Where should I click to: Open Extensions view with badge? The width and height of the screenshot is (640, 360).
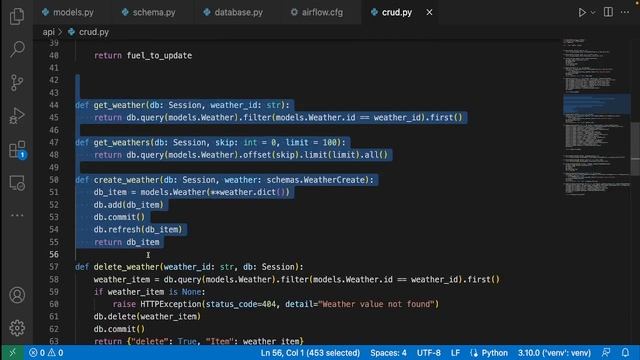(x=18, y=150)
